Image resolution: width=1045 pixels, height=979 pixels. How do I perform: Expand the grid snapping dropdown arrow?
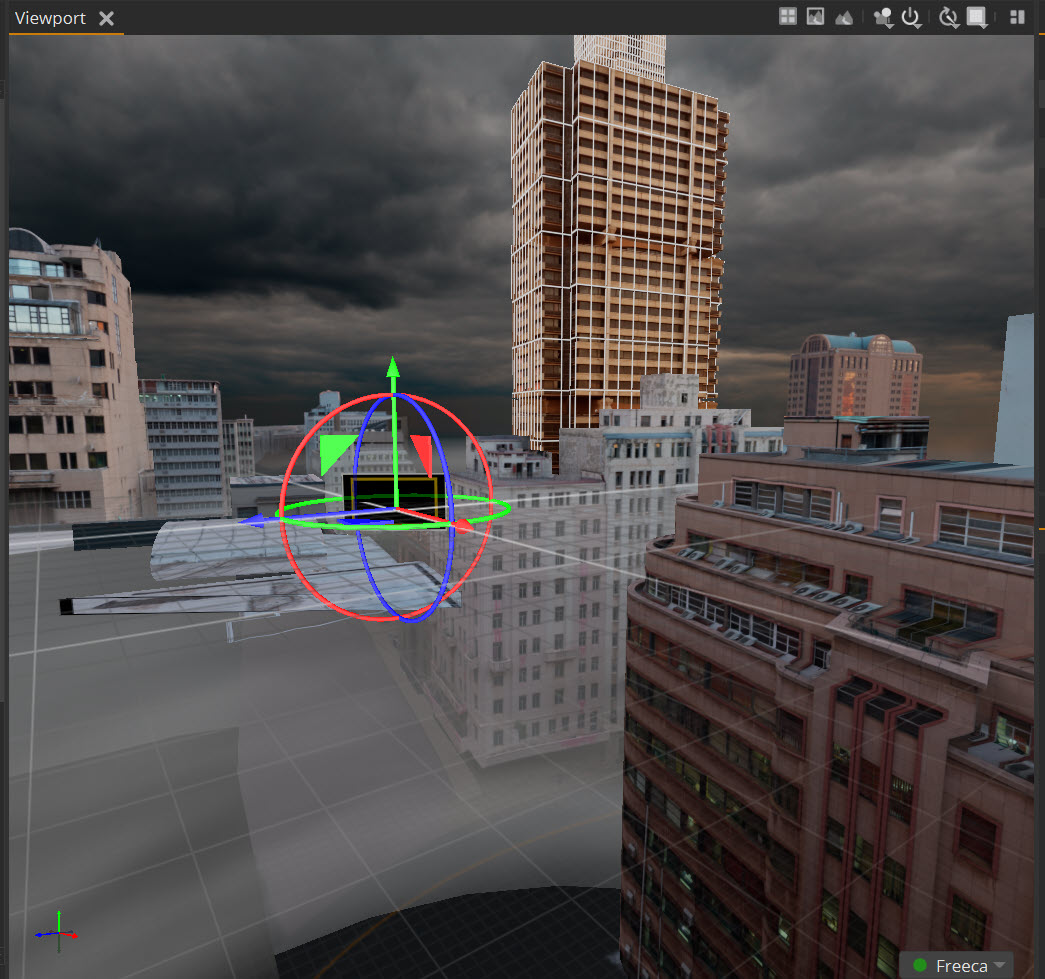[985, 25]
